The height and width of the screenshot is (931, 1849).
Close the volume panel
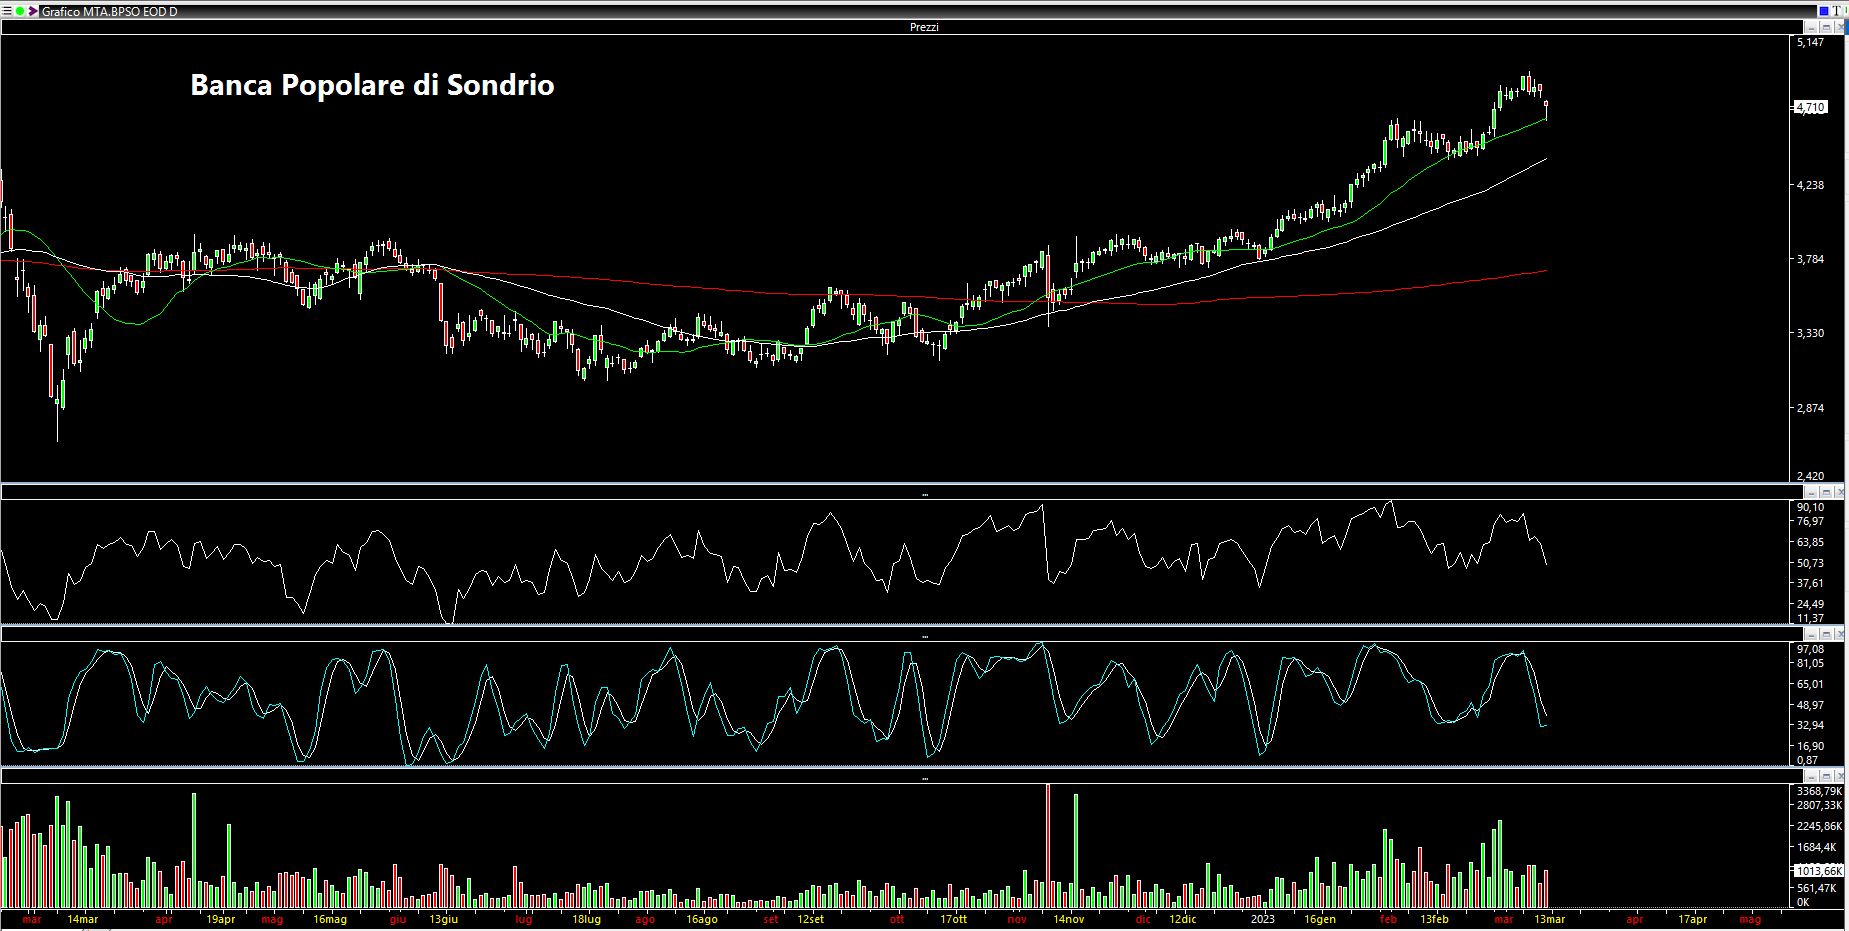(1840, 776)
